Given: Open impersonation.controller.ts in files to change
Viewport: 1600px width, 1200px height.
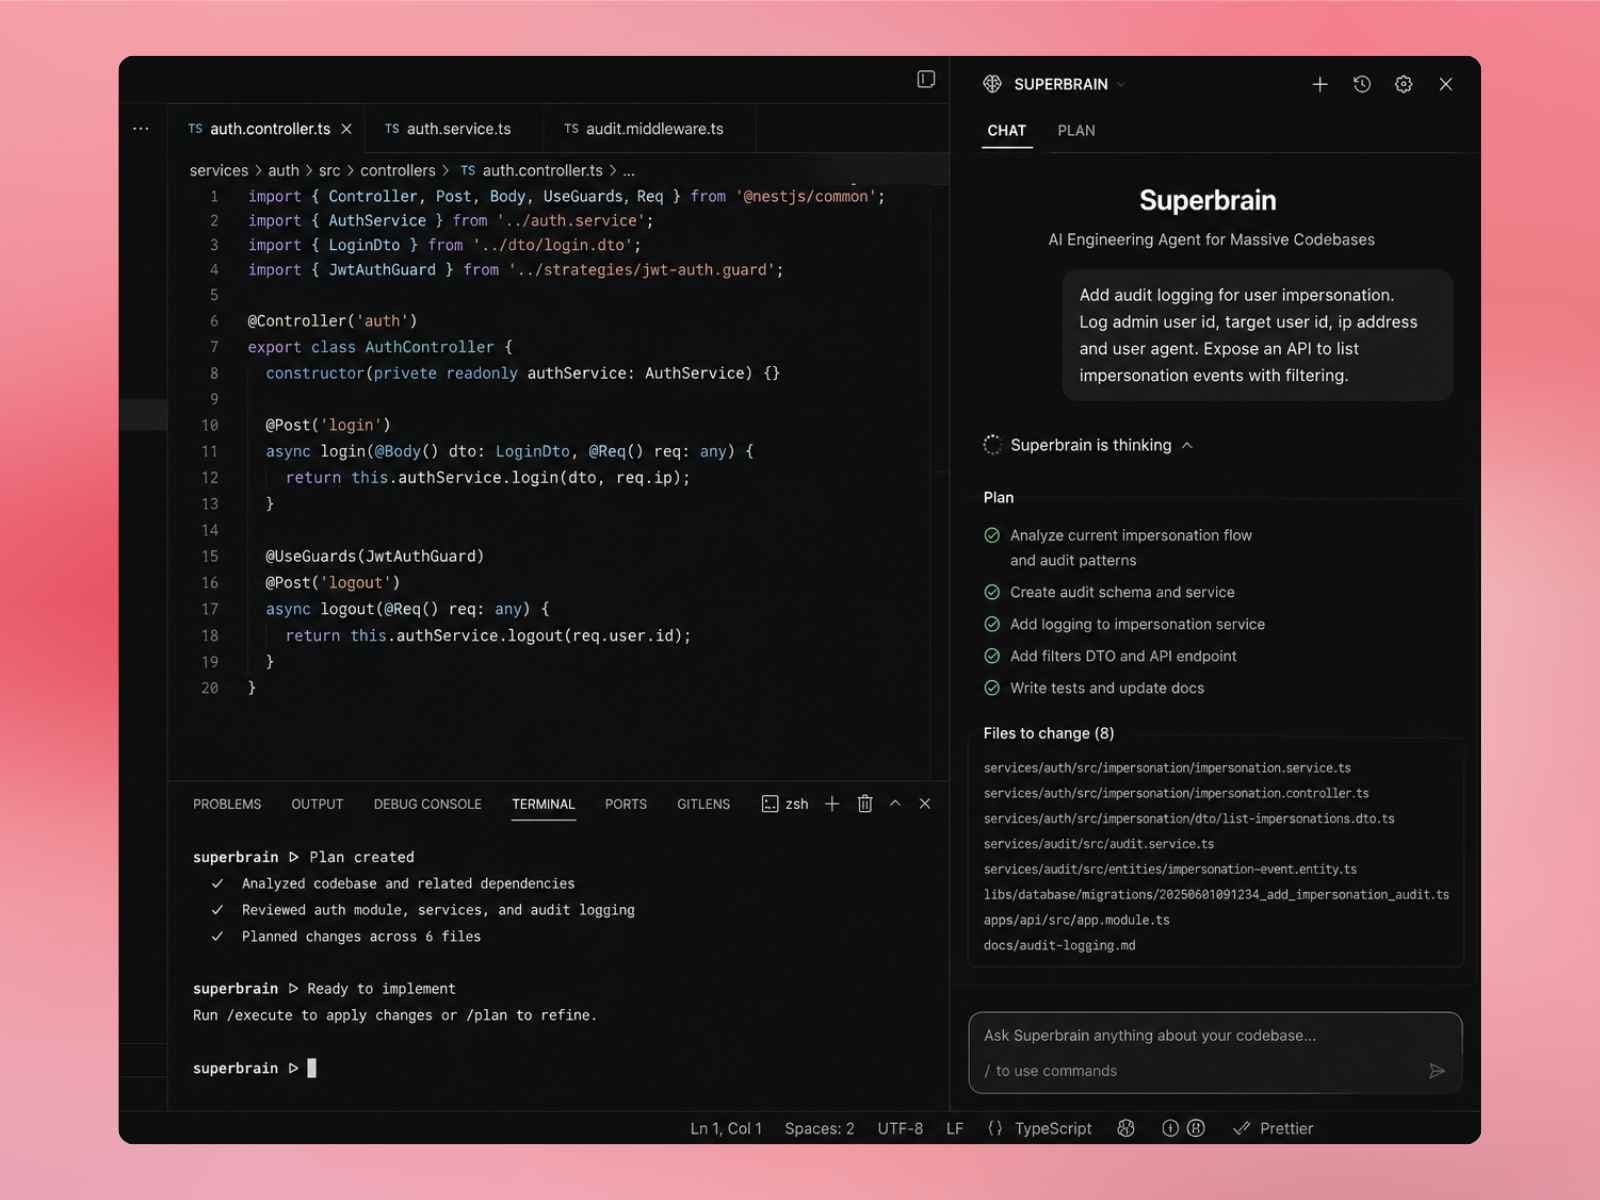Looking at the screenshot, I should [x=1176, y=793].
